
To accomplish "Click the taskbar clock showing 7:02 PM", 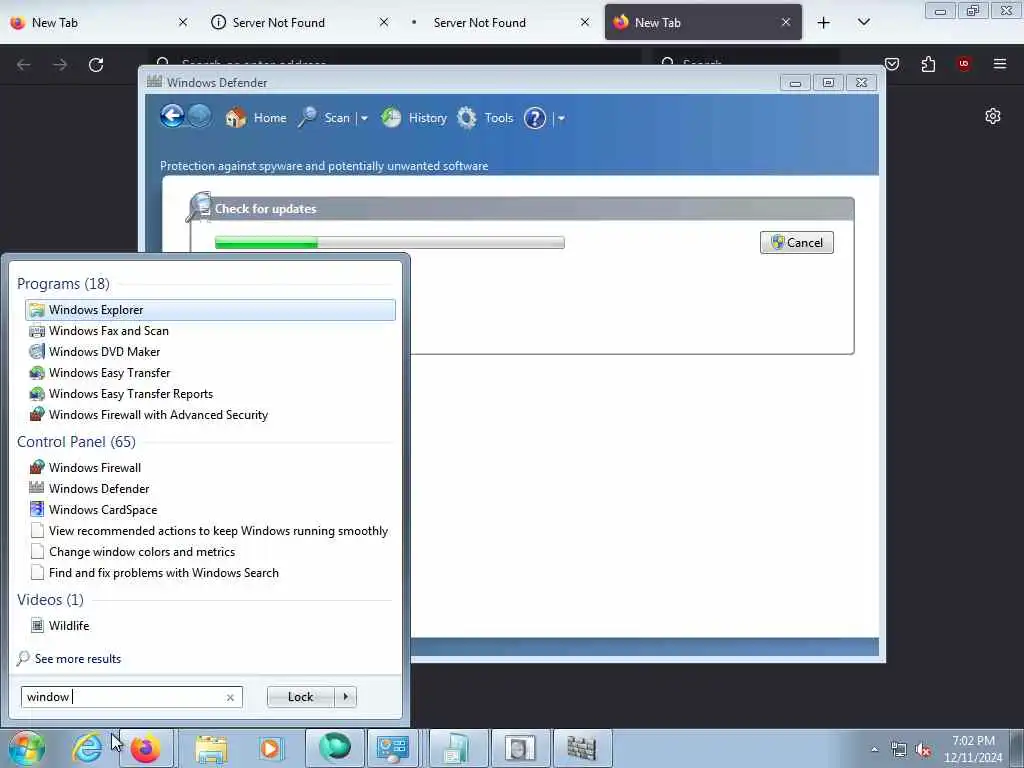I will tap(973, 749).
